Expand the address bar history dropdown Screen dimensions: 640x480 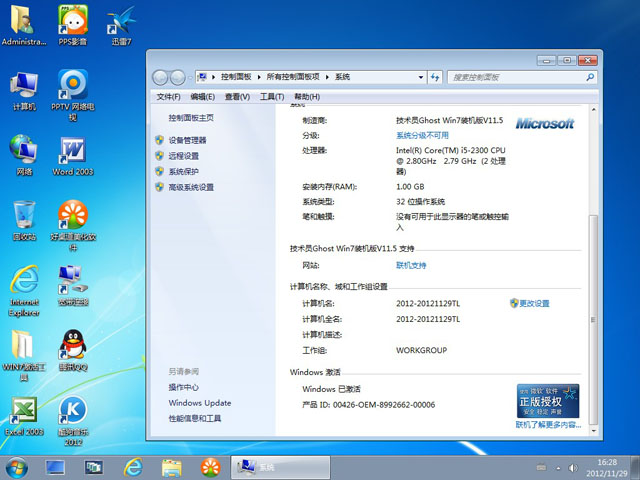point(421,77)
